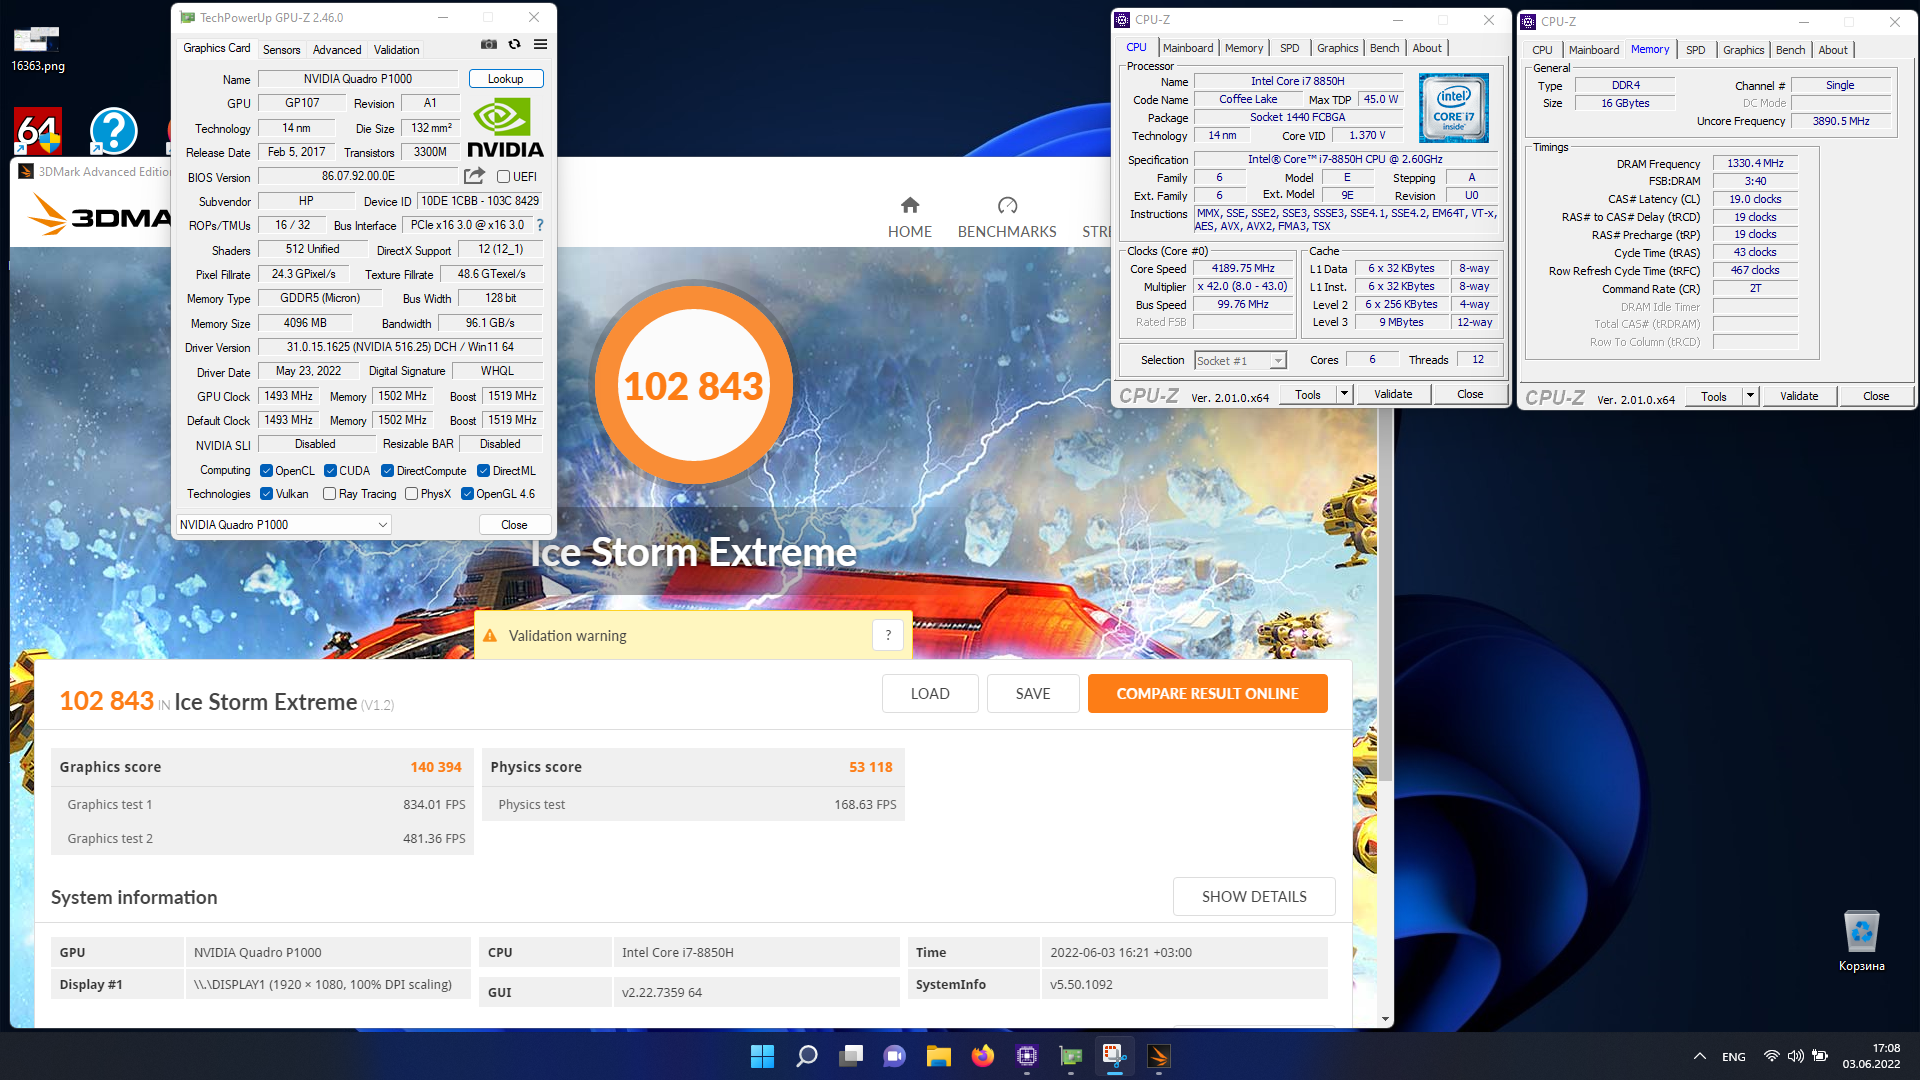This screenshot has width=1920, height=1080.
Task: Open Graphics tab in right CPU-Z window
Action: tap(1743, 50)
